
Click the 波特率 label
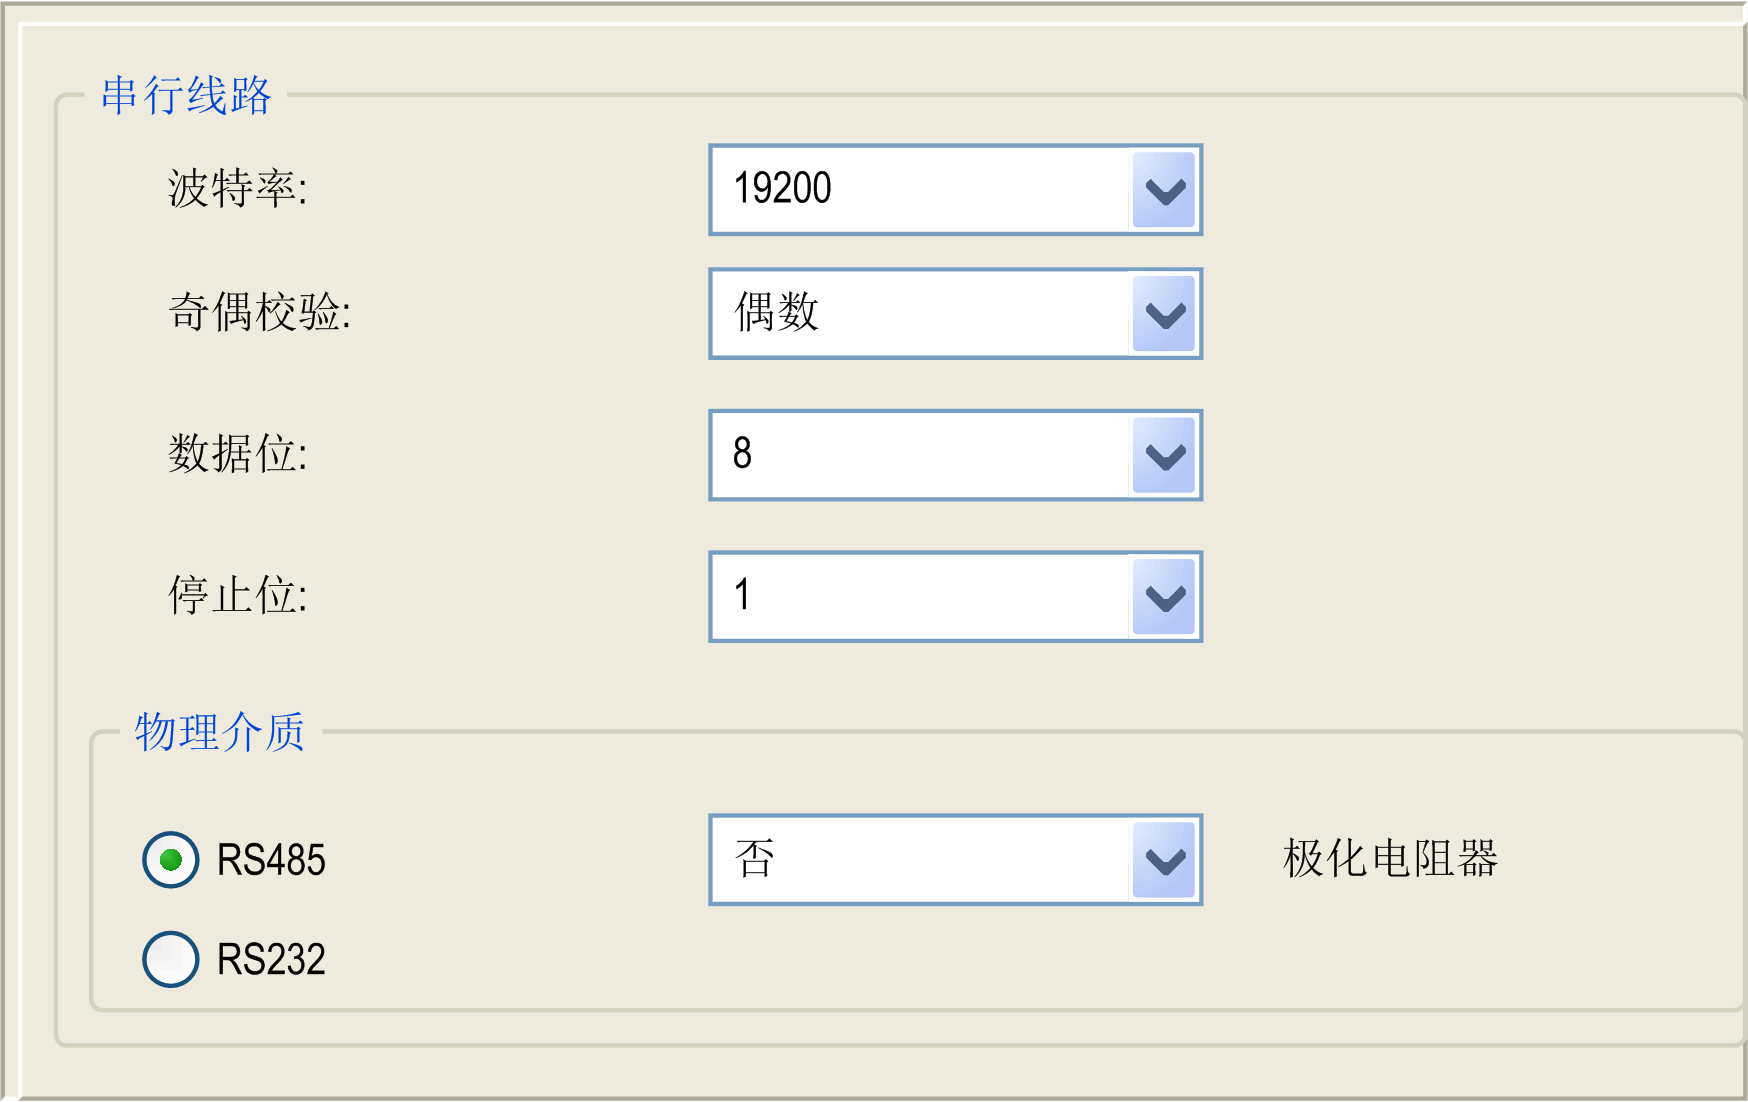pyautogui.click(x=238, y=189)
